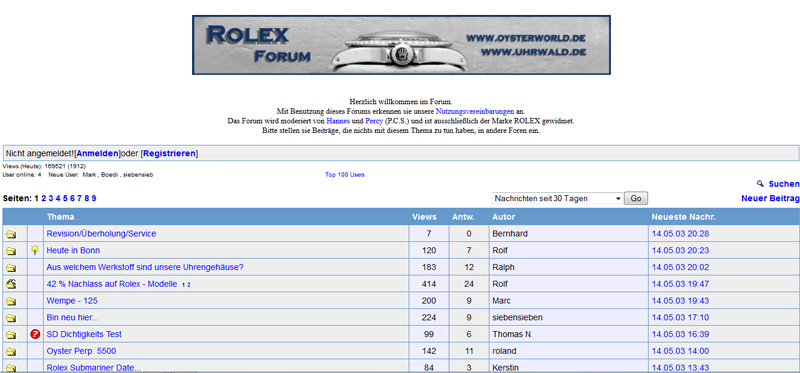Go to page 5 of the forum
This screenshot has height=373, width=800.
65,198
